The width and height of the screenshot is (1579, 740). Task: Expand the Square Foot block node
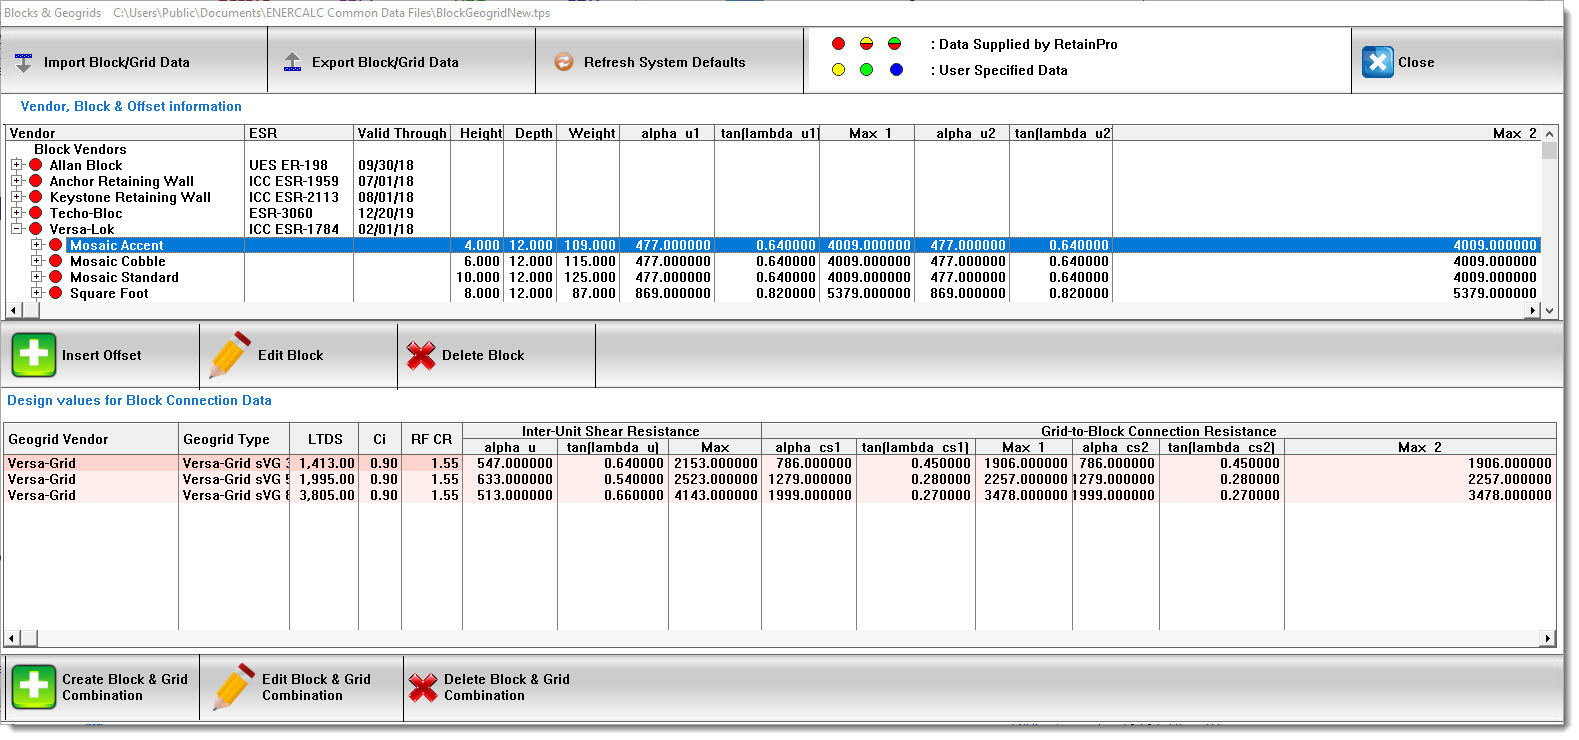pos(36,293)
